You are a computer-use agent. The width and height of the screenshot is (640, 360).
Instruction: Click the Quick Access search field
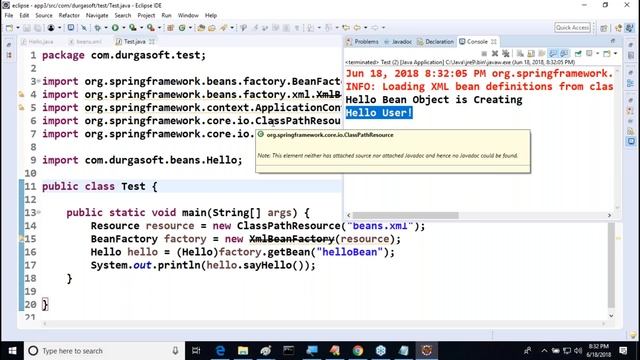(572, 27)
